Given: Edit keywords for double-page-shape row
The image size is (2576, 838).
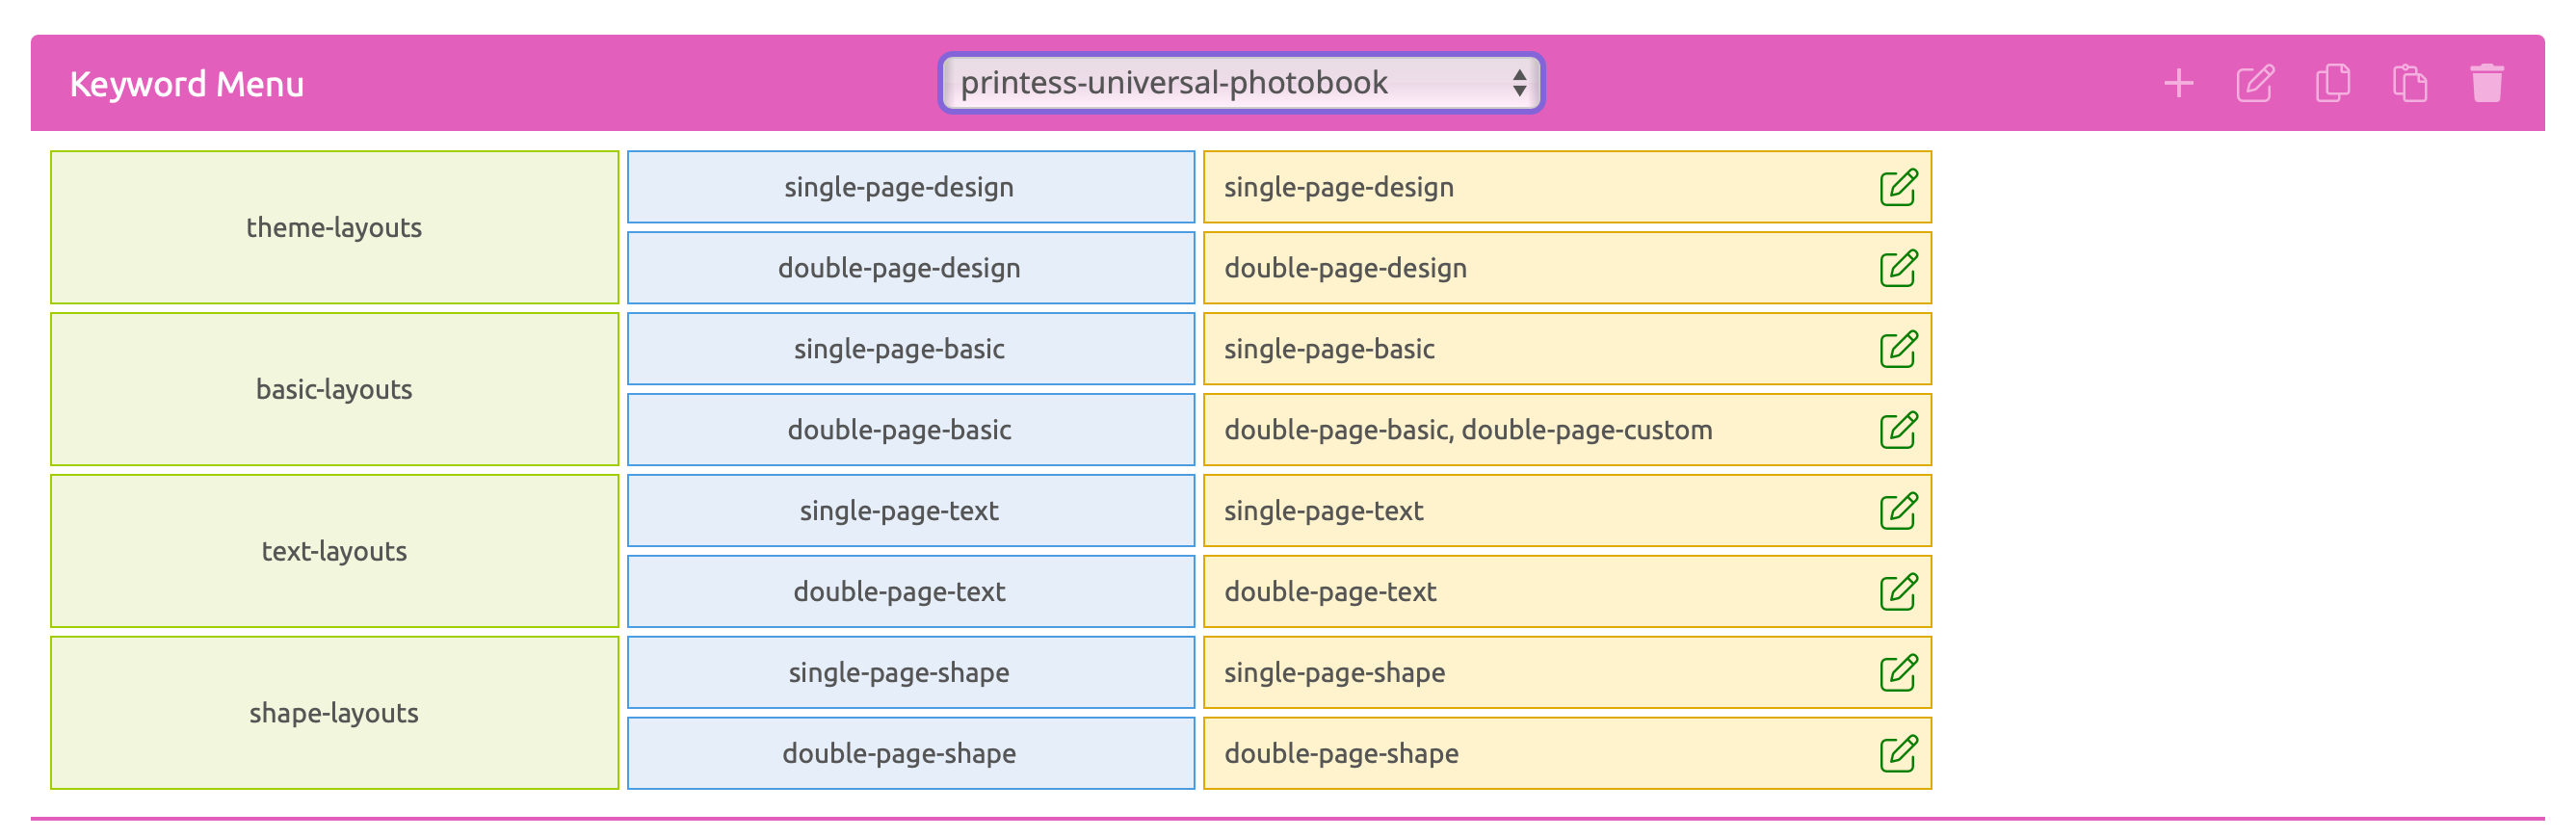Looking at the screenshot, I should pos(1897,754).
